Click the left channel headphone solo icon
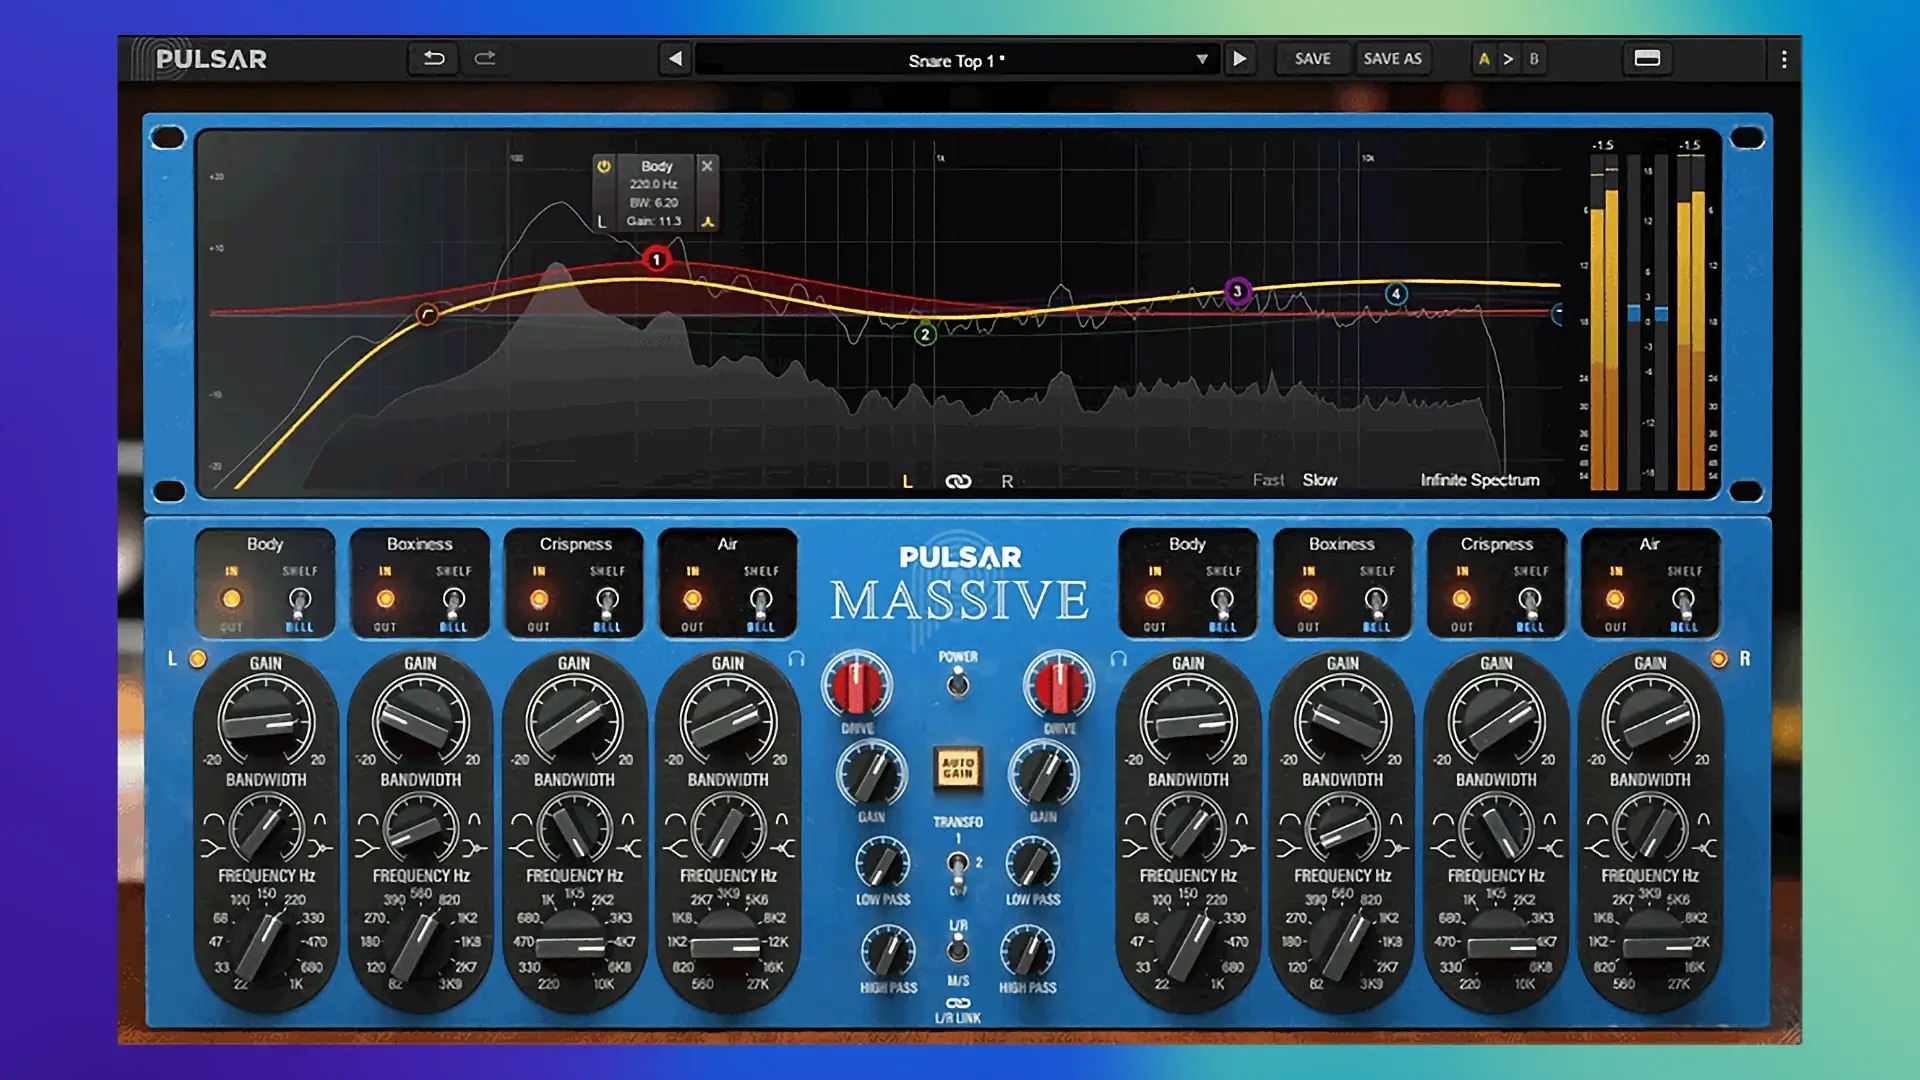 tap(796, 659)
